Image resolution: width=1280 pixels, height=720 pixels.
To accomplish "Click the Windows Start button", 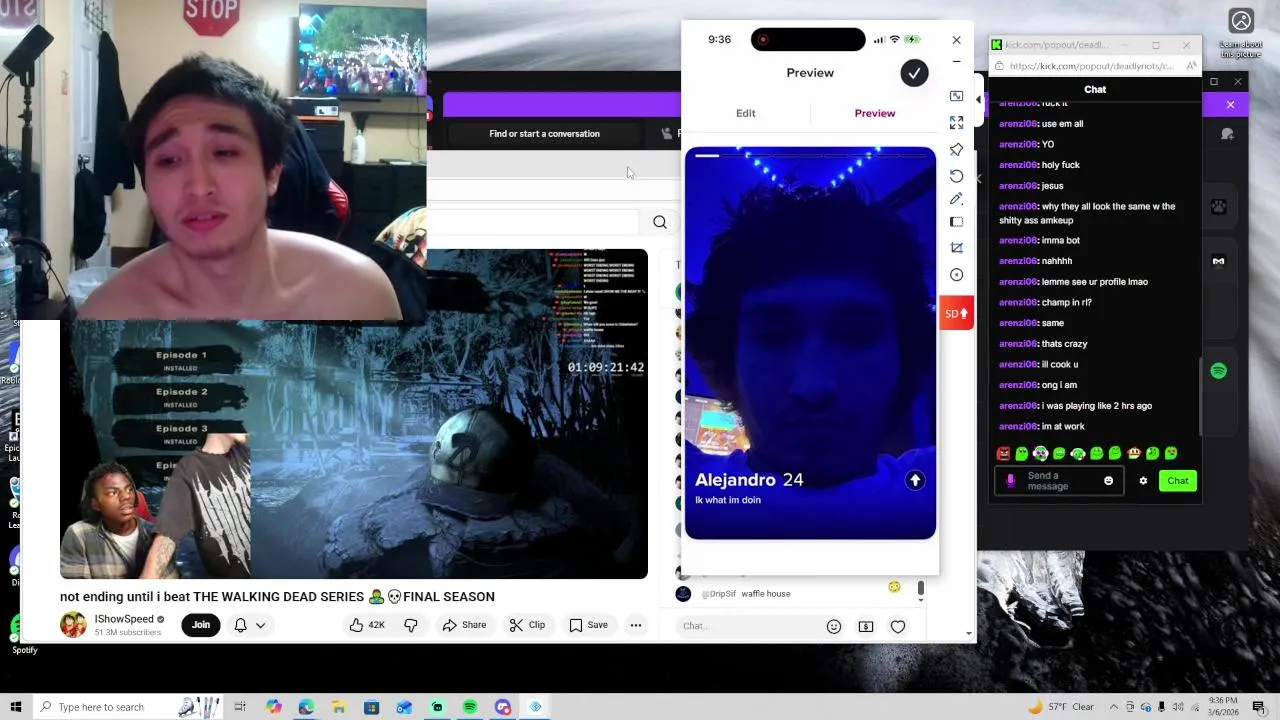I will click(16, 707).
